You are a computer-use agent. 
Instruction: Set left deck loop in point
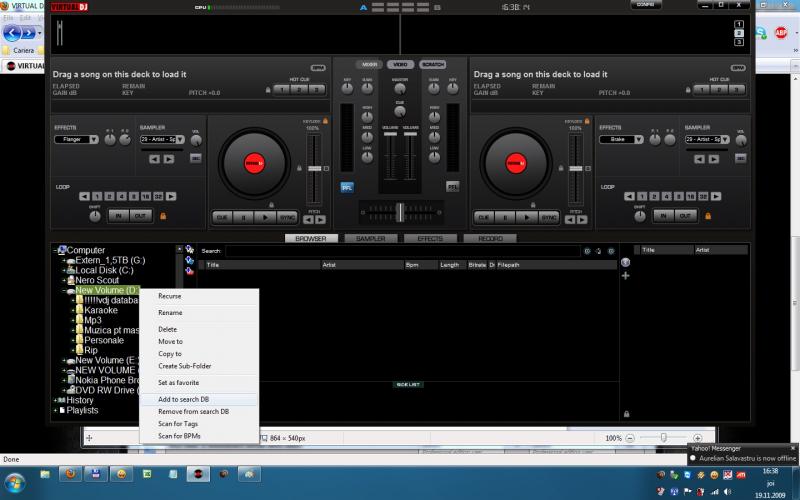pos(117,215)
